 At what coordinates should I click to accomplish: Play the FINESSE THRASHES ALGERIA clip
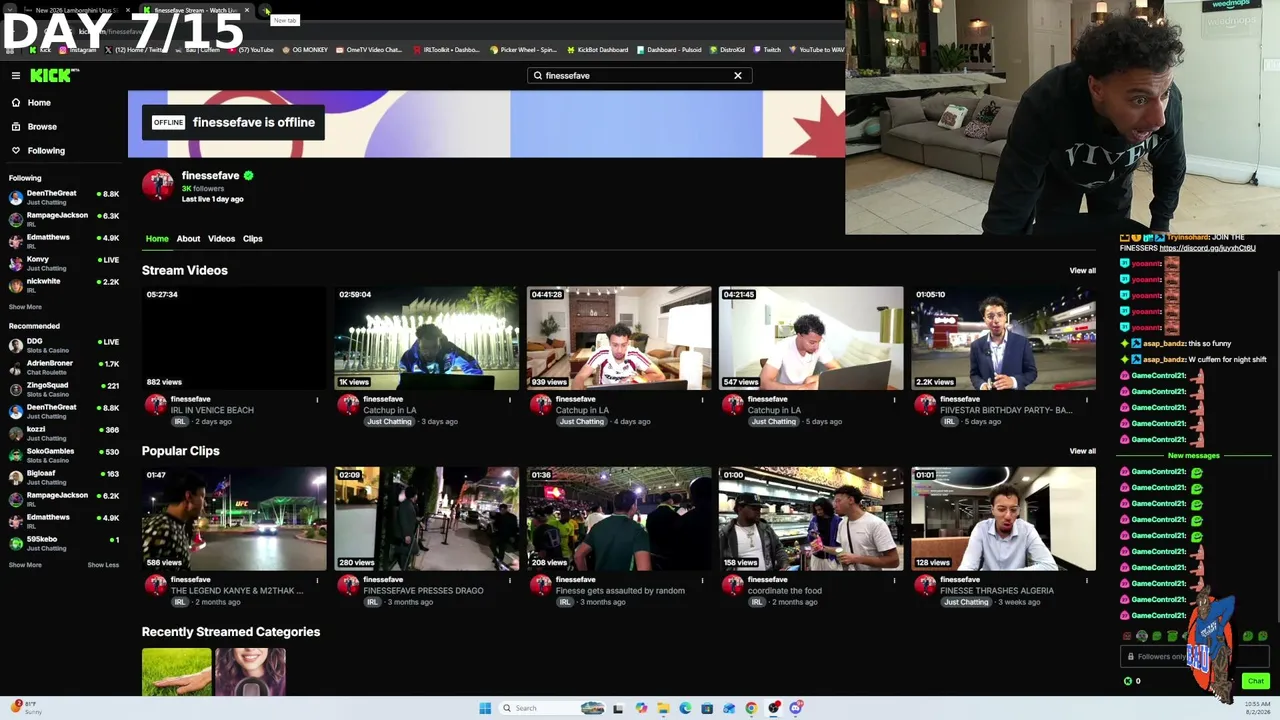click(1003, 519)
